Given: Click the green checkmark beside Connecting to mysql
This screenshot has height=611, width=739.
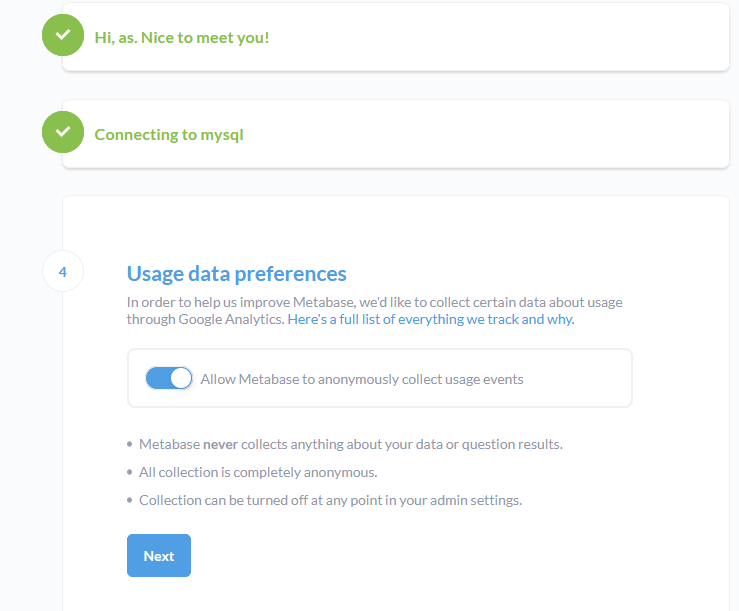Looking at the screenshot, I should click(x=63, y=132).
